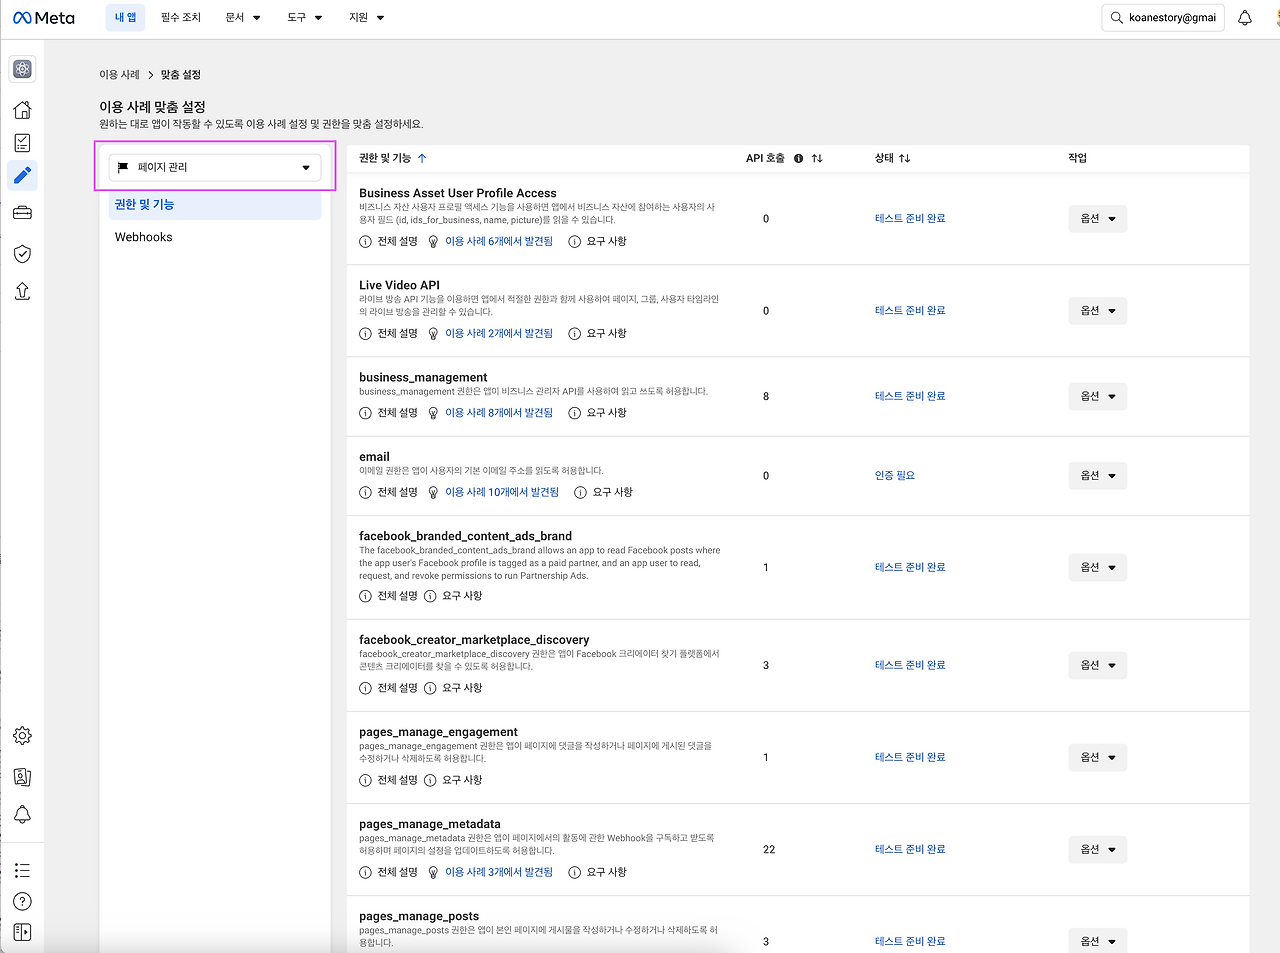
Task: Open 이용 사례 6개에서 발견됨 link
Action: 499,241
